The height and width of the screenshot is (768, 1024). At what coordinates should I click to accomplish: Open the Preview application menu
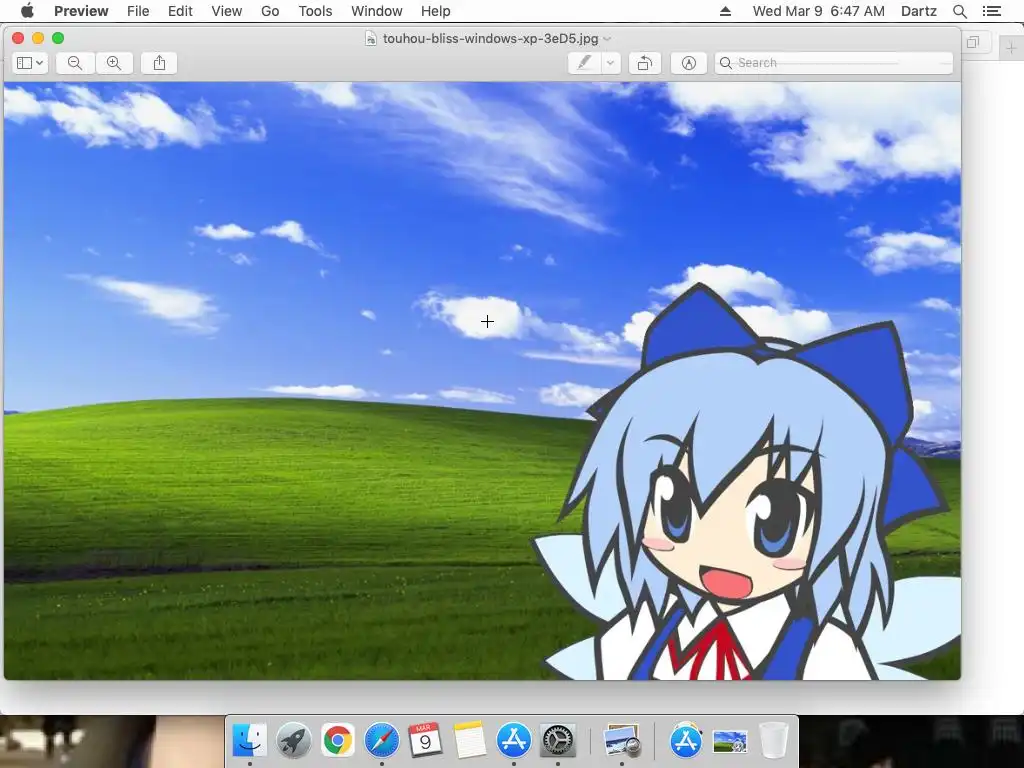(x=81, y=11)
